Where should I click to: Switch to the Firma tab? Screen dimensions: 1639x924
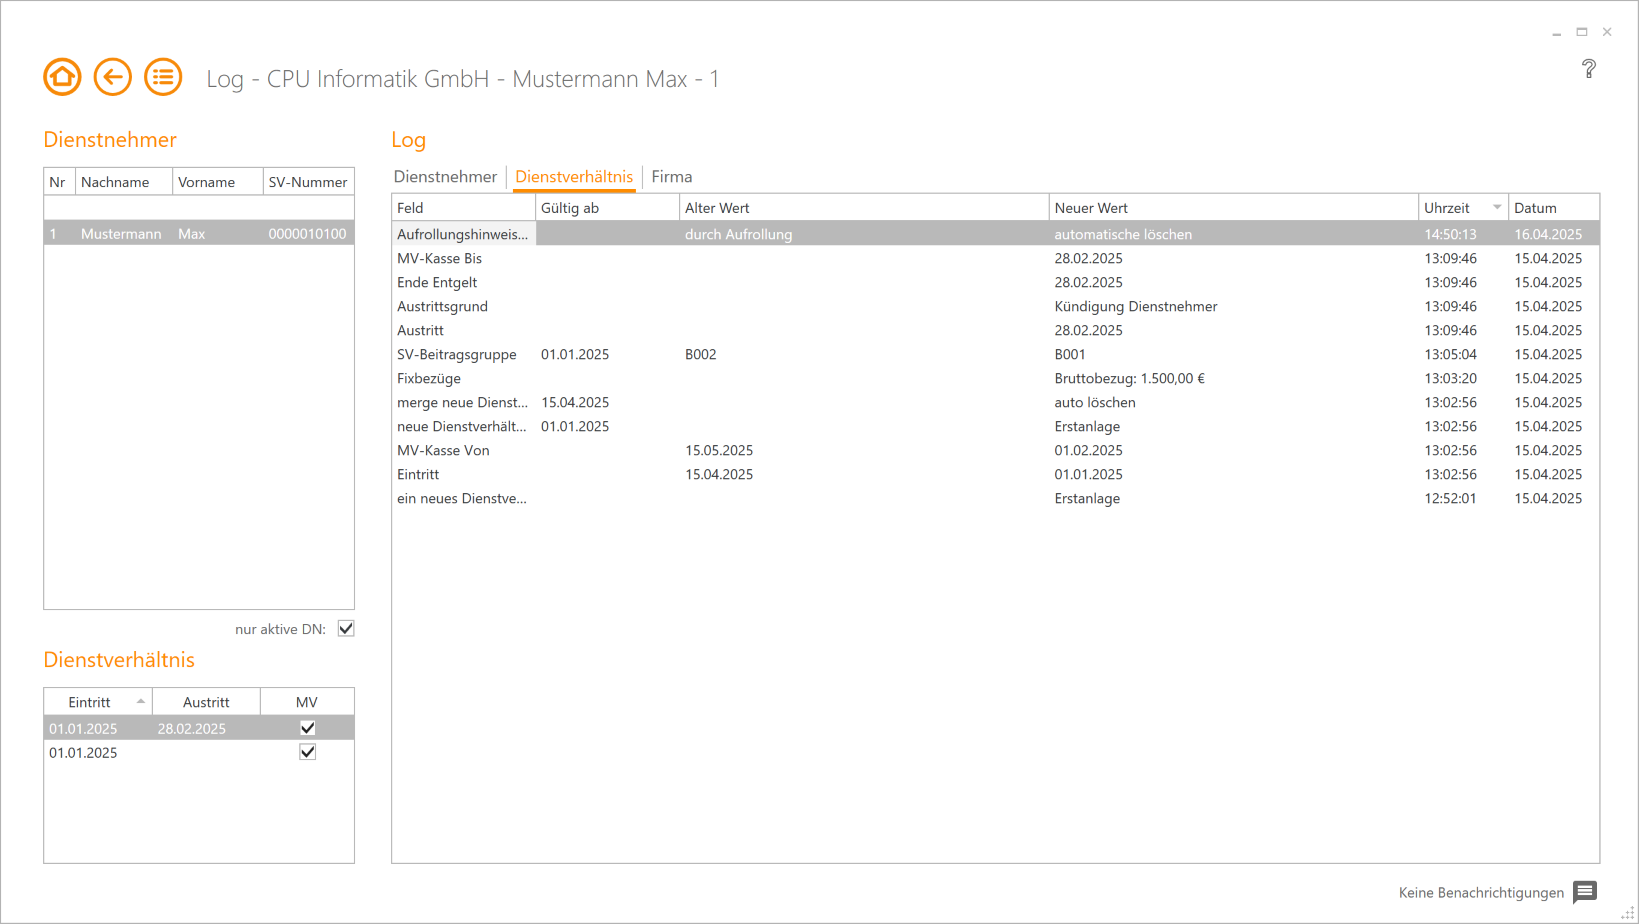671,177
